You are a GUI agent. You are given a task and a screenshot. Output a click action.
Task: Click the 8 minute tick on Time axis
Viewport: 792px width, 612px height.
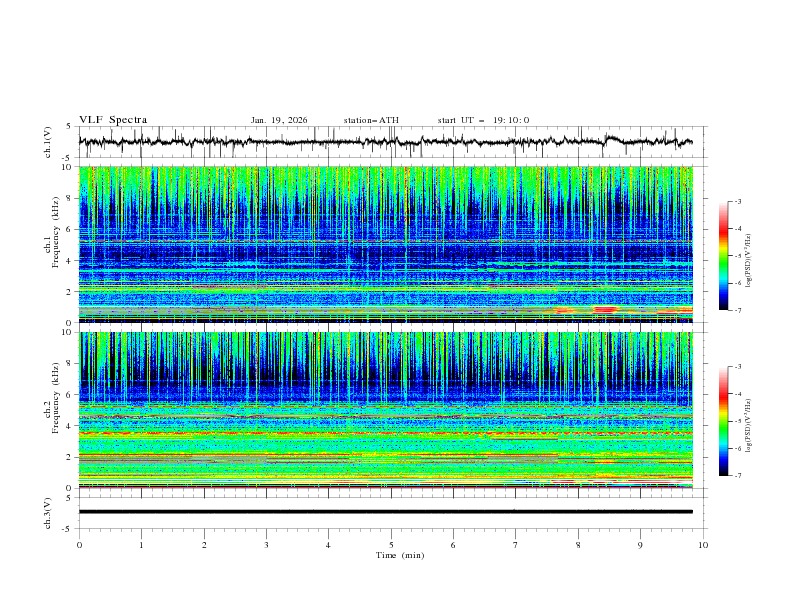click(578, 545)
